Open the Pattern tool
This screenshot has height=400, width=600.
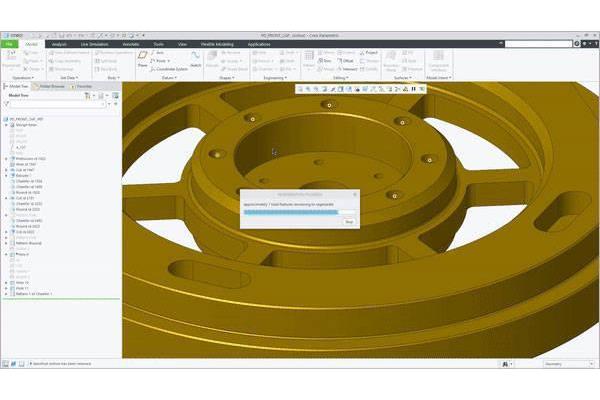point(308,60)
